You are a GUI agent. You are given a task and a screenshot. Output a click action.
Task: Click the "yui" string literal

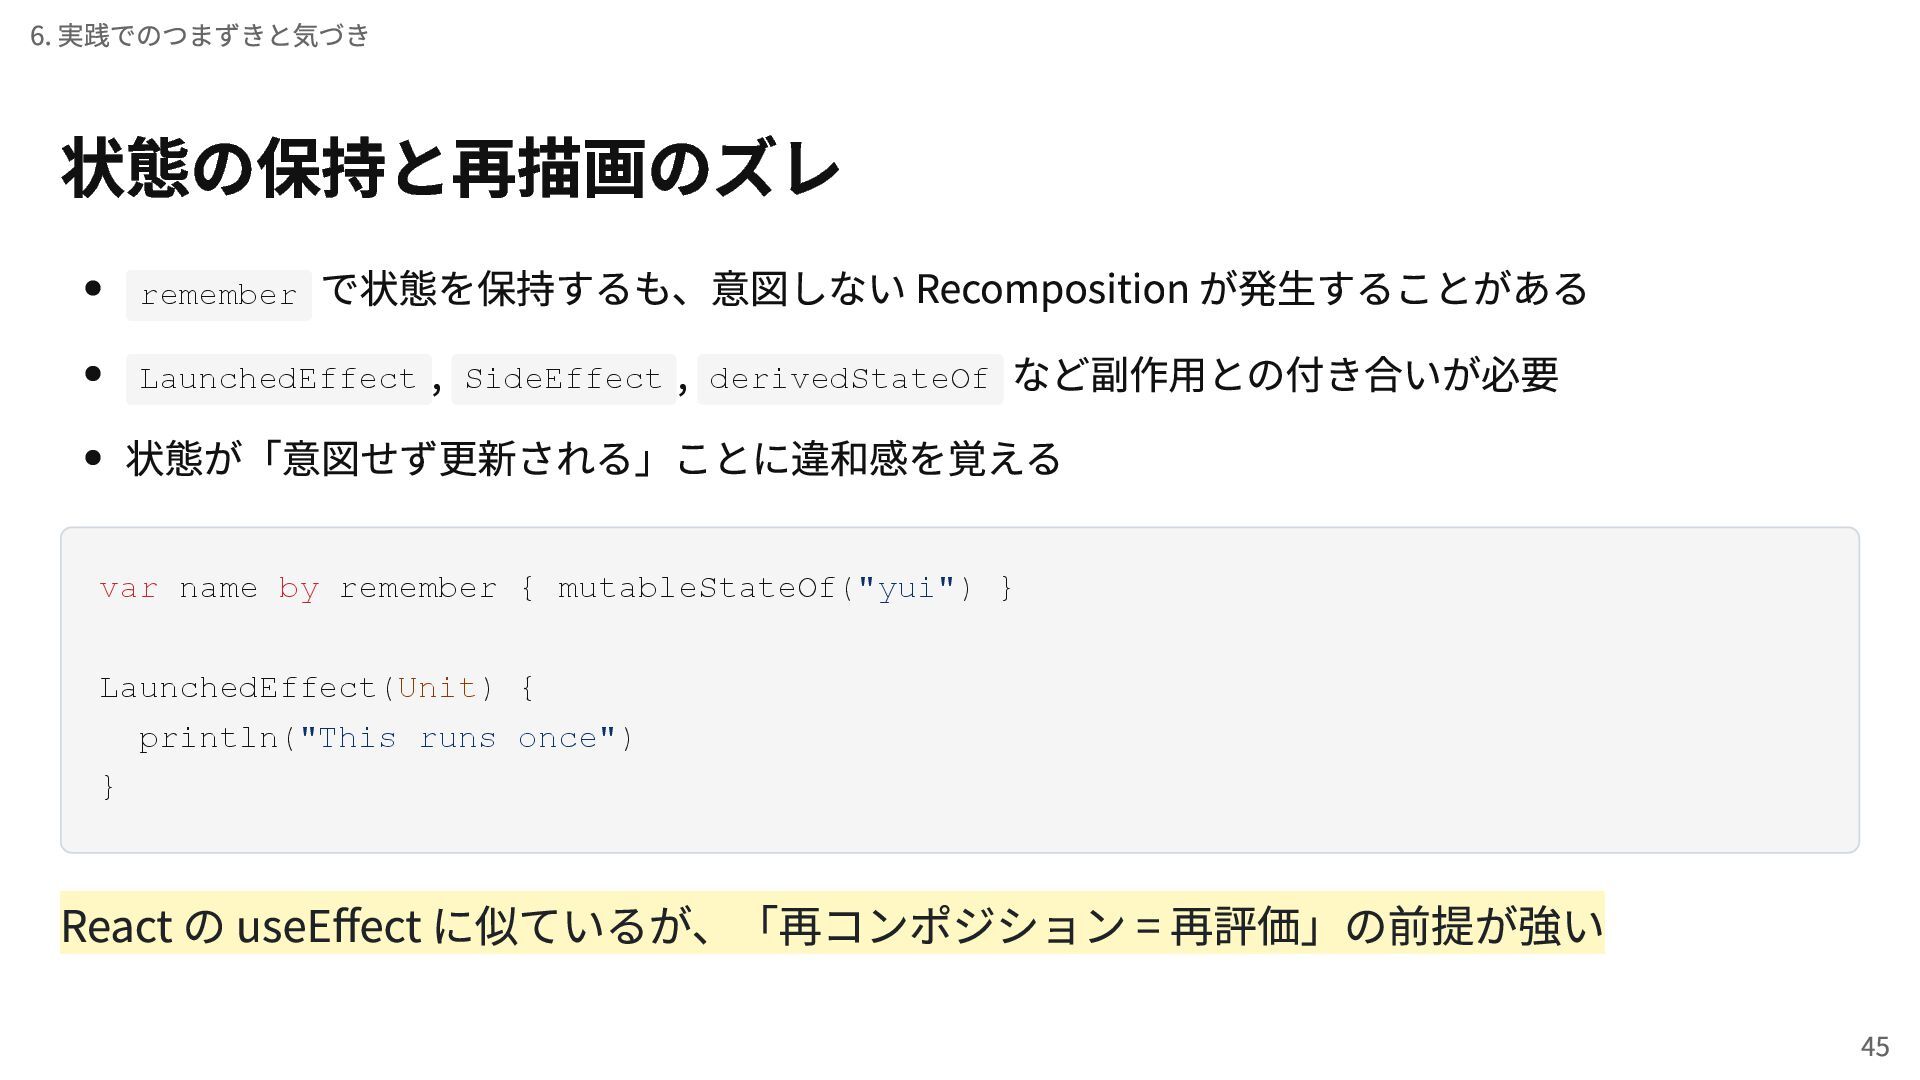(906, 588)
